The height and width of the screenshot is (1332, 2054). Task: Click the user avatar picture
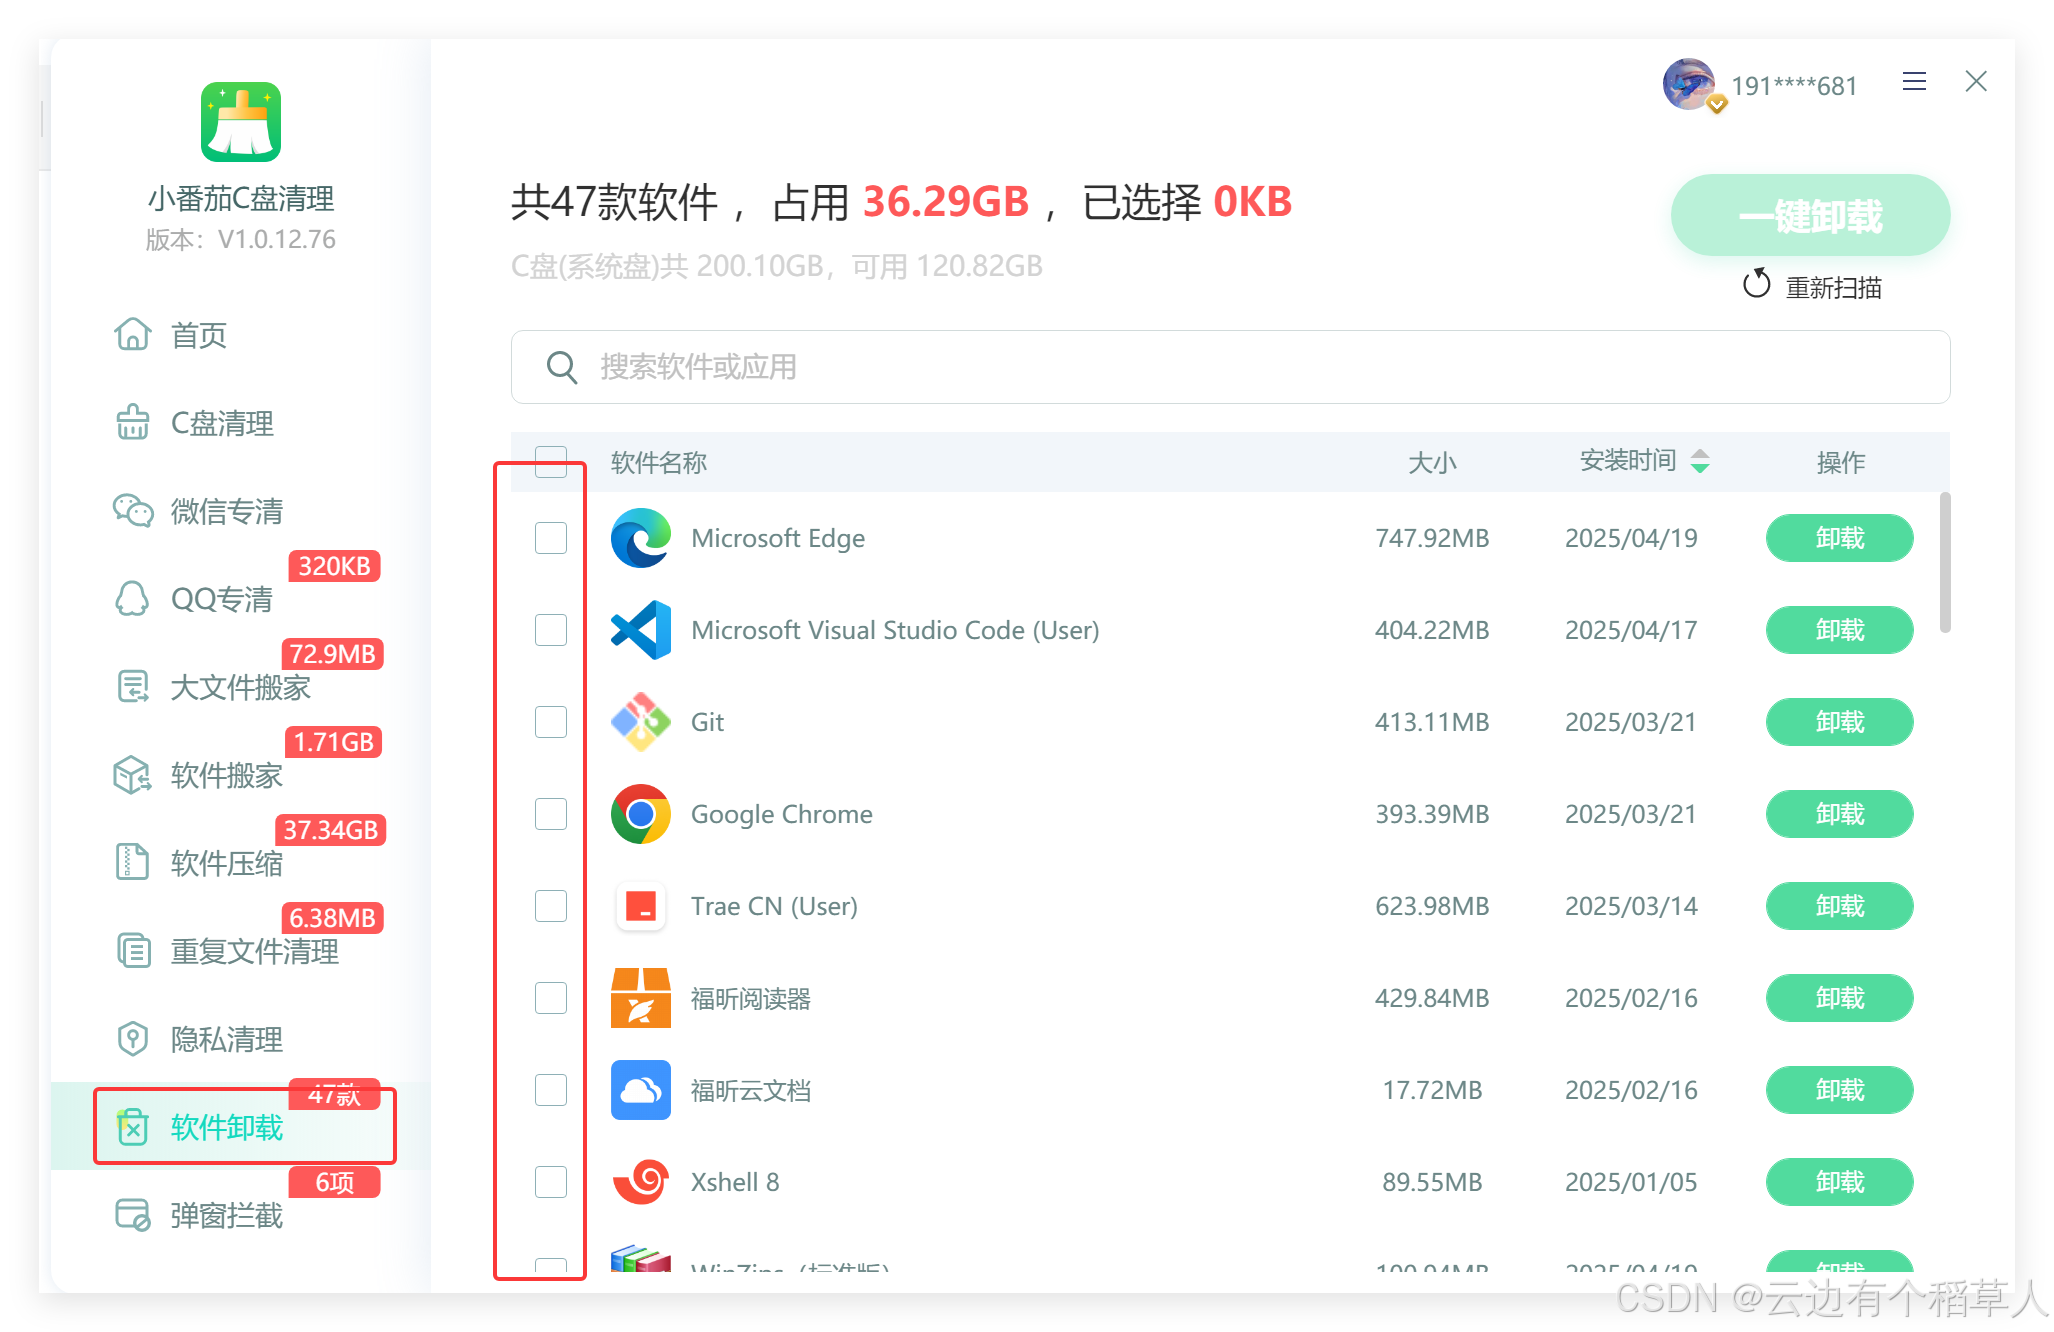click(1688, 85)
